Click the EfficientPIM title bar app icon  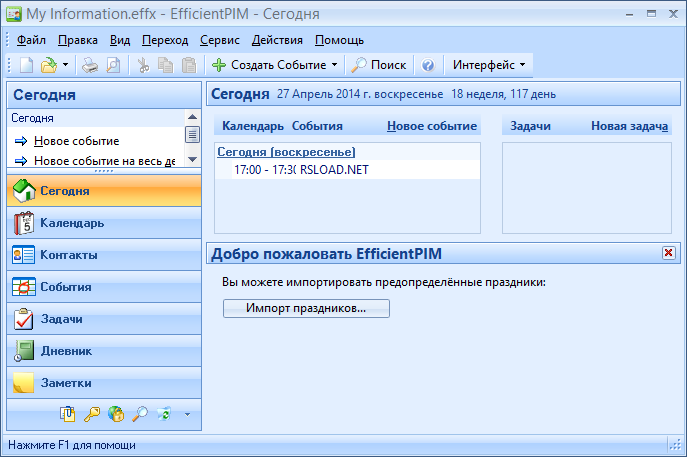tap(14, 14)
